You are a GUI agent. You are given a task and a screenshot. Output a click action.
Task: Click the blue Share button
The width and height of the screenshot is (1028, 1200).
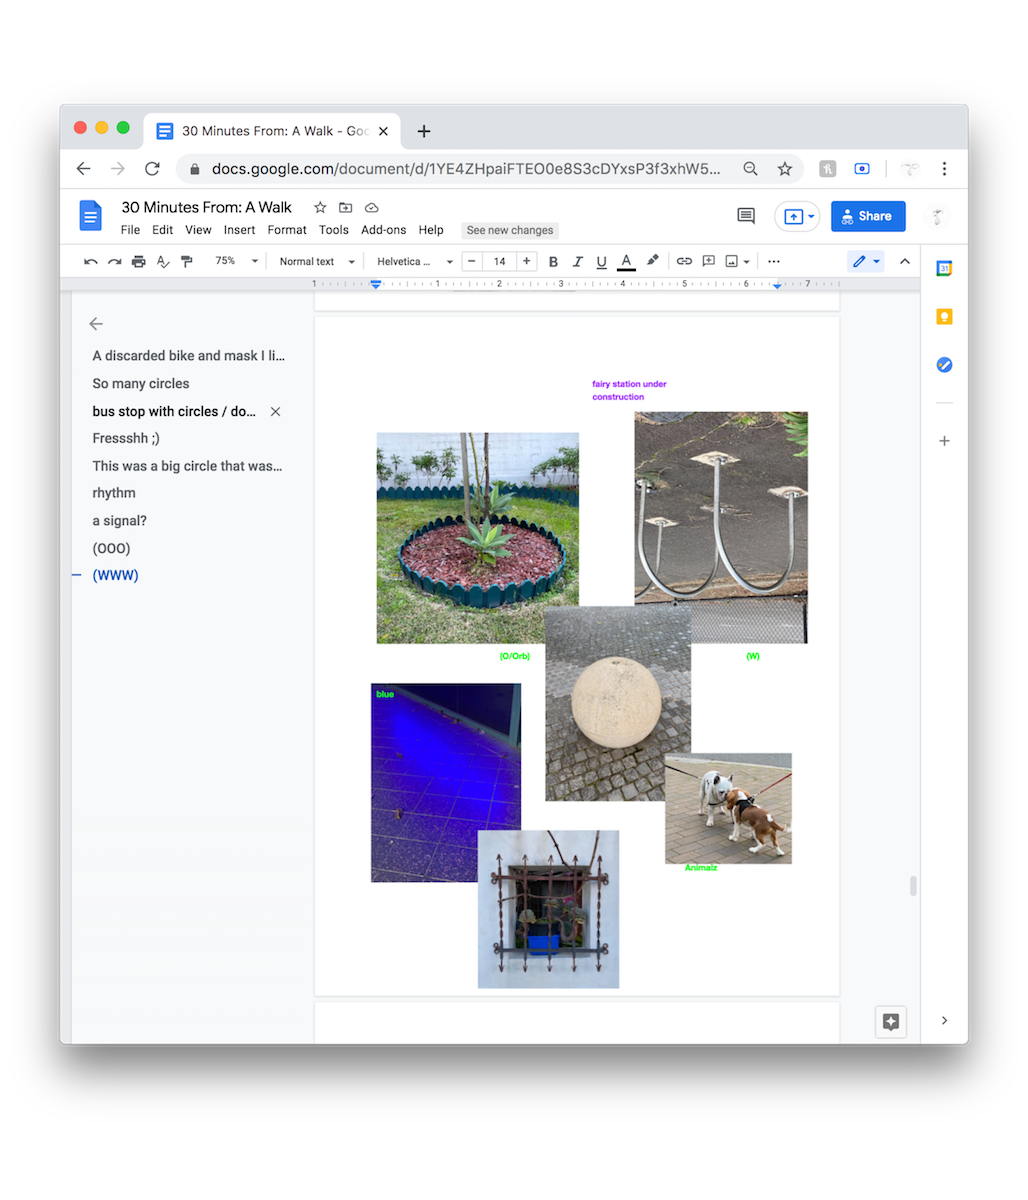click(867, 216)
